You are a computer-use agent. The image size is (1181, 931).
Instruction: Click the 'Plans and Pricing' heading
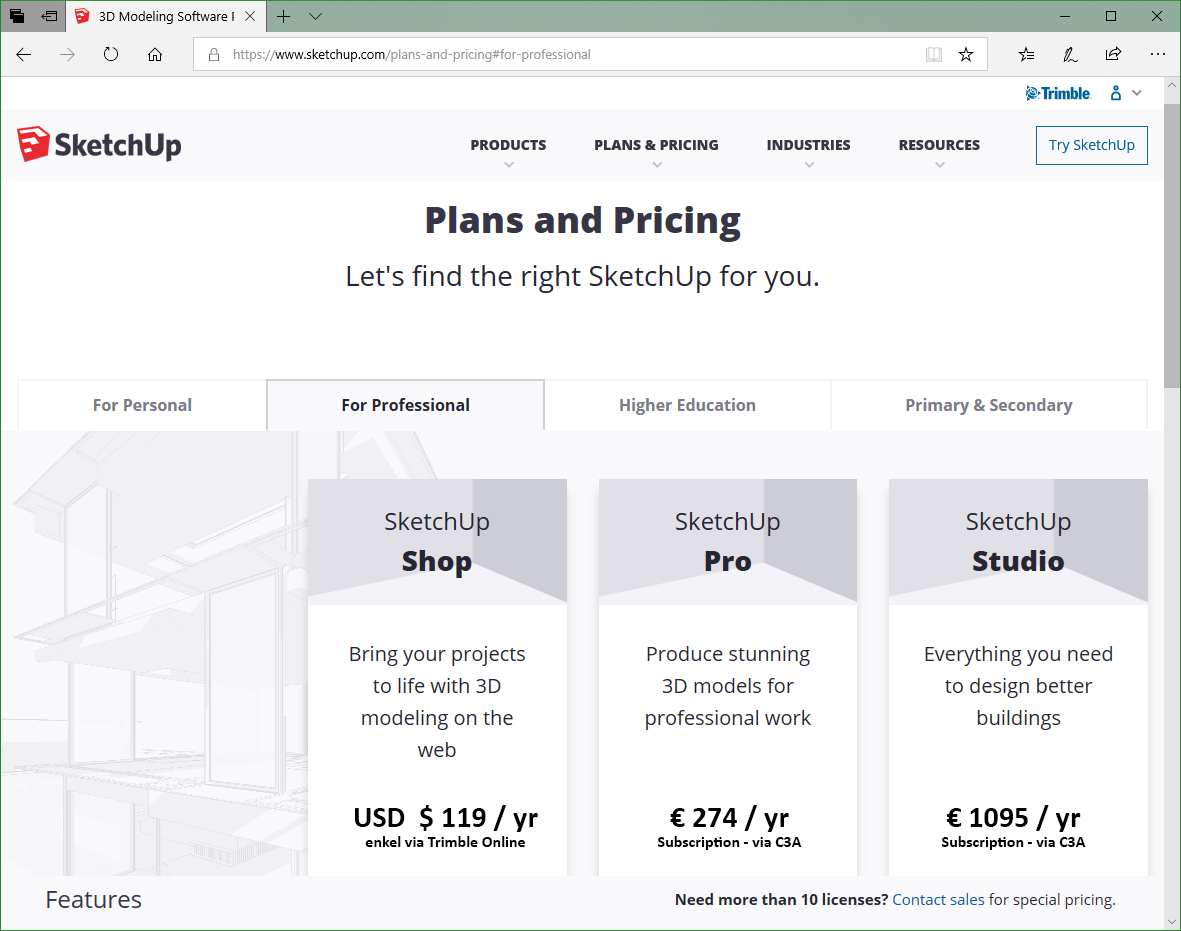[583, 221]
